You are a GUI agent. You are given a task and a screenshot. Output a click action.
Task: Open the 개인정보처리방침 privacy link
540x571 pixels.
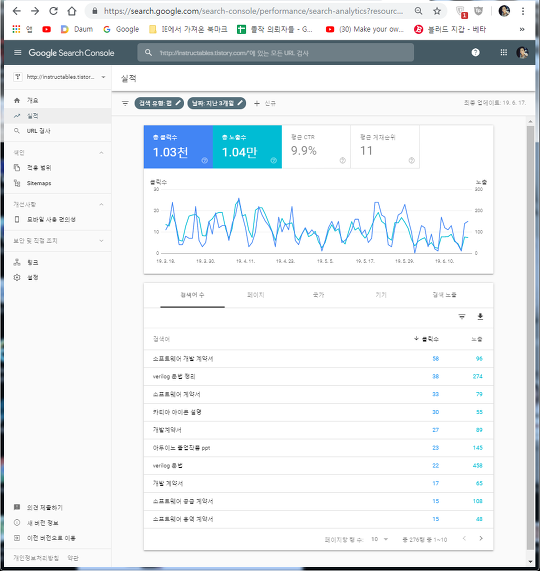[36, 558]
